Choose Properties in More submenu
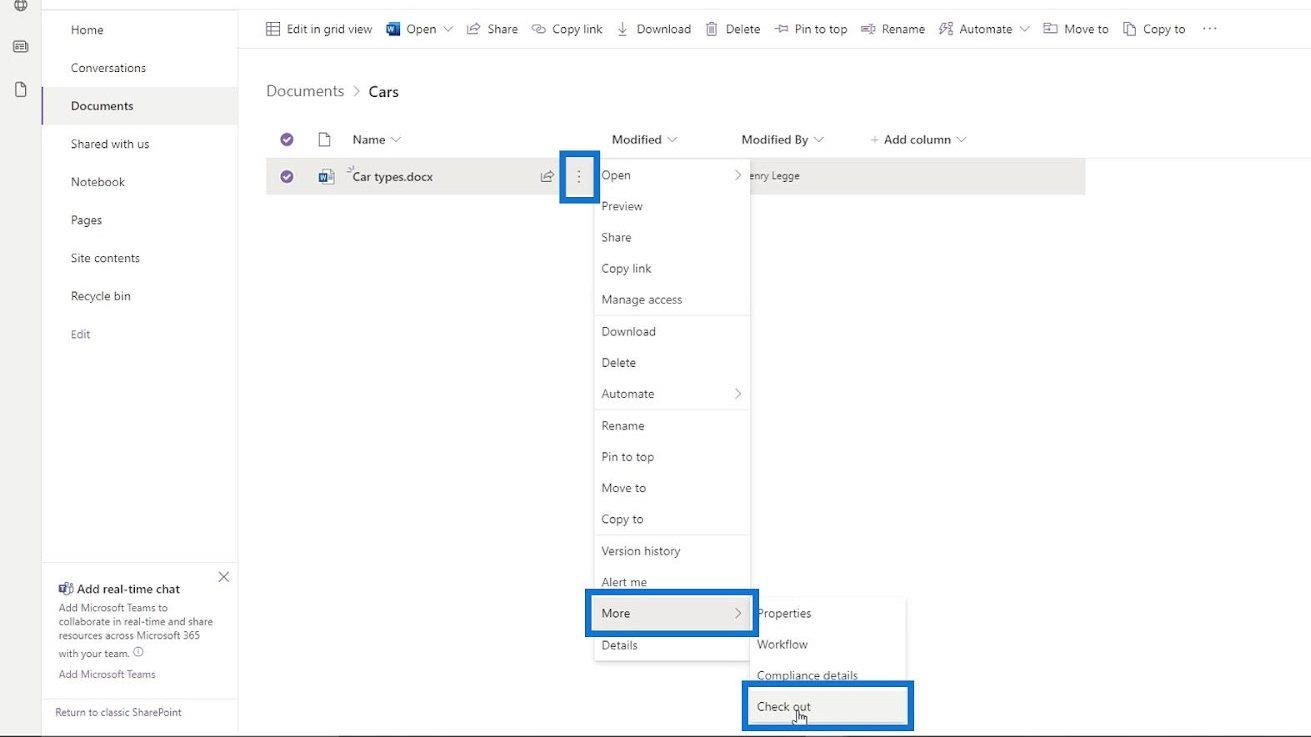Screen dimensions: 1311x737 pyautogui.click(x=828, y=613)
